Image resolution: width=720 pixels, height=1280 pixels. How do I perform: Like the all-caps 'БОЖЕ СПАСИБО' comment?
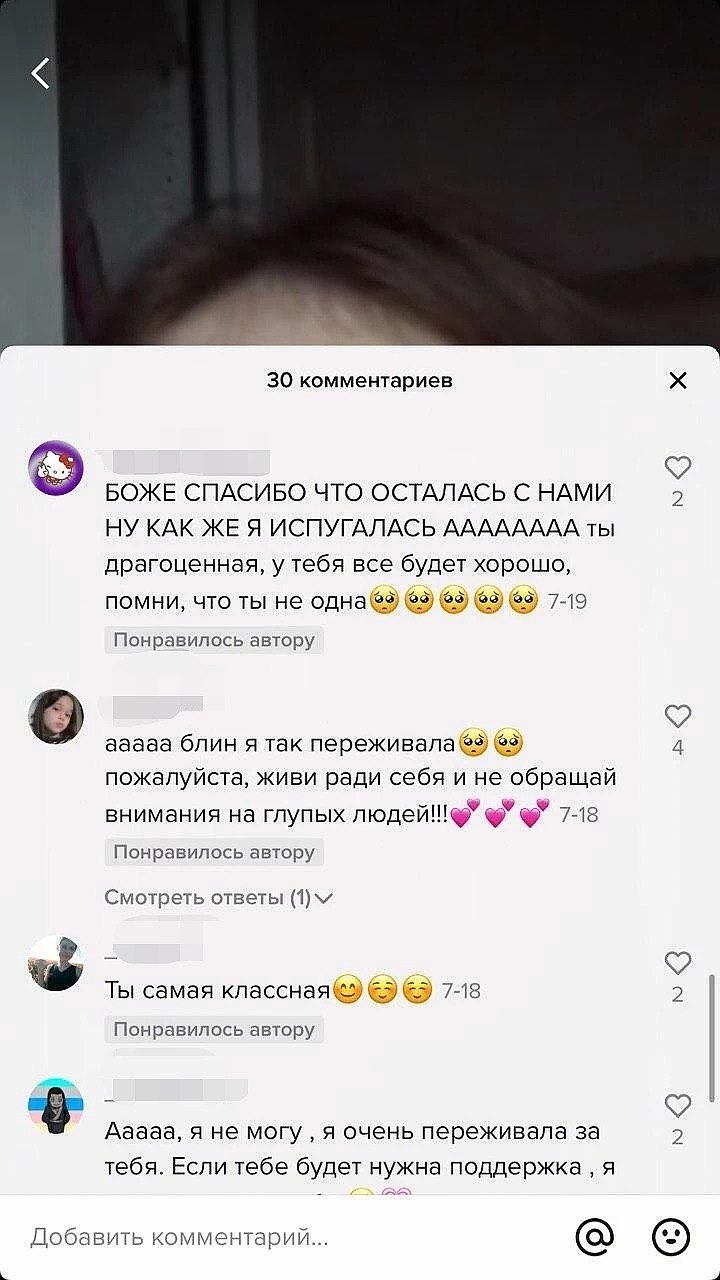coord(678,467)
